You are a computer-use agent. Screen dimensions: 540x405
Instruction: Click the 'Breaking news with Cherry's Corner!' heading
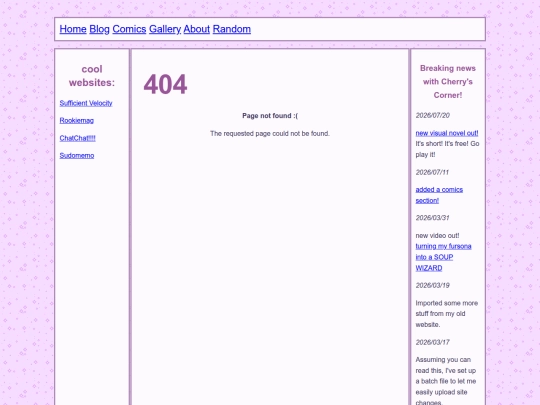(x=448, y=82)
